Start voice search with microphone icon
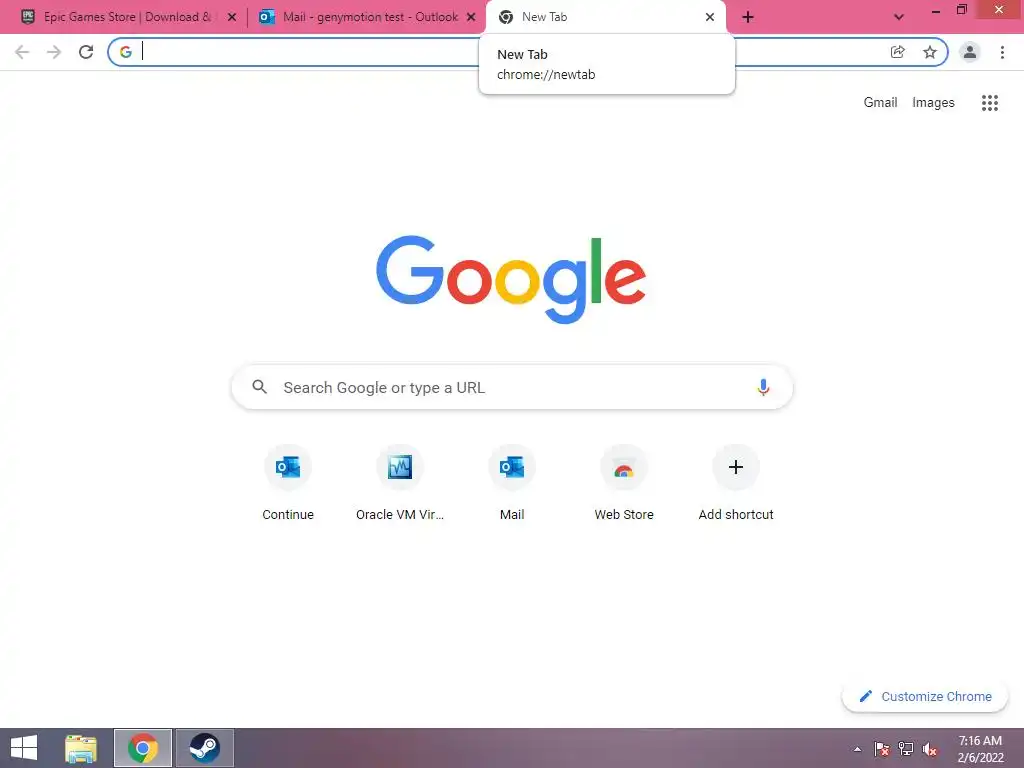 click(763, 387)
